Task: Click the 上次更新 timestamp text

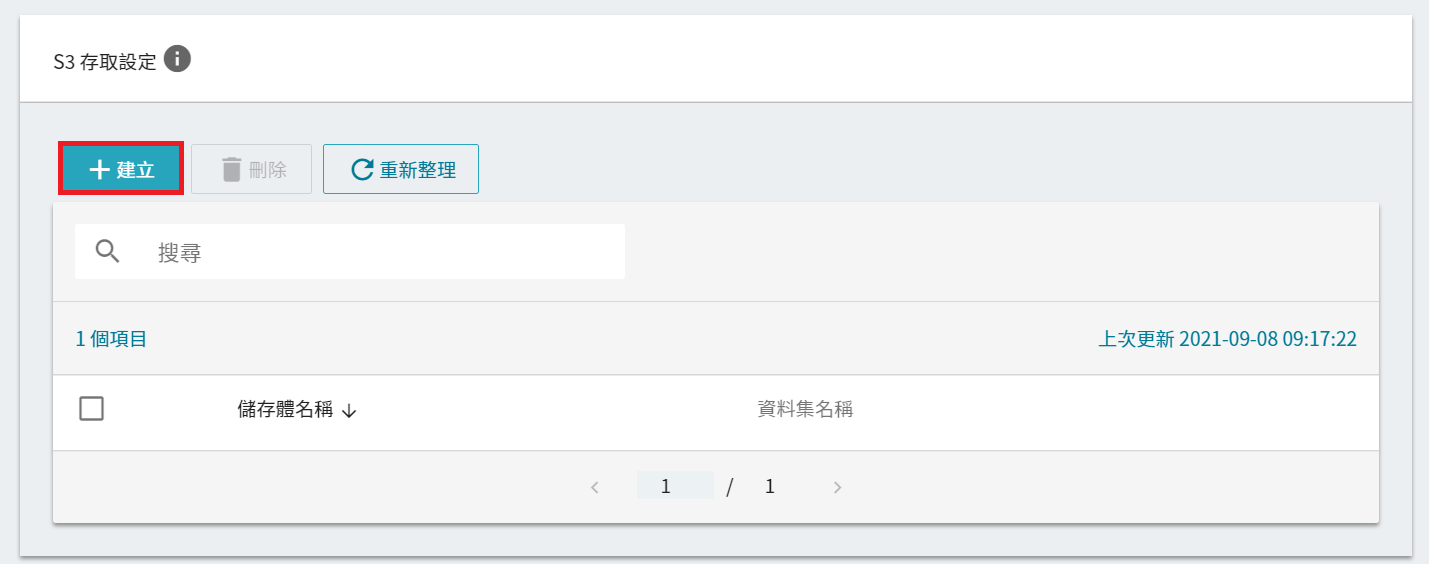Action: pyautogui.click(x=1228, y=339)
